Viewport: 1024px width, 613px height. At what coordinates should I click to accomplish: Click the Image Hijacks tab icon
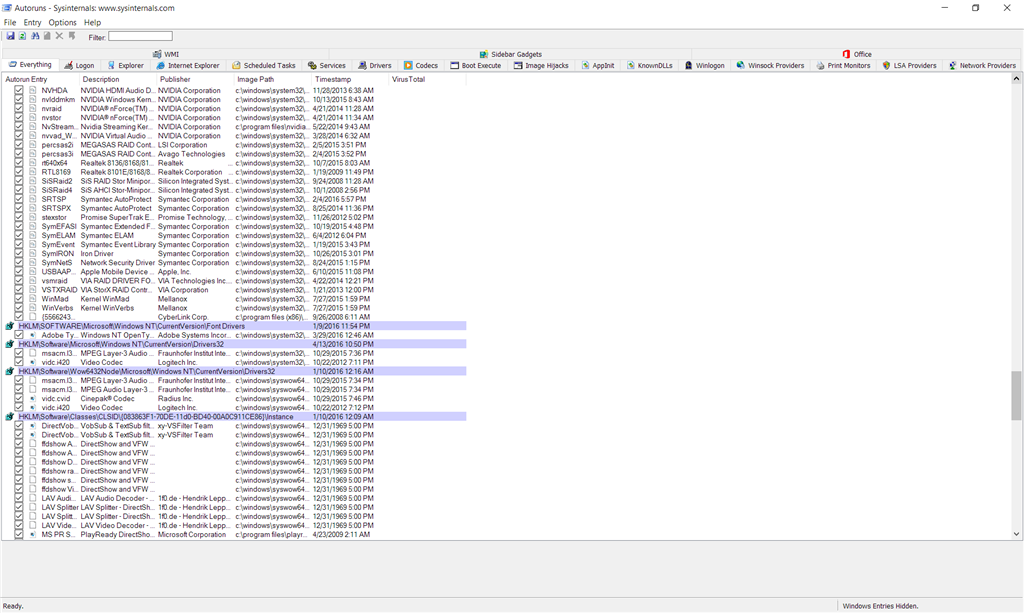518,65
